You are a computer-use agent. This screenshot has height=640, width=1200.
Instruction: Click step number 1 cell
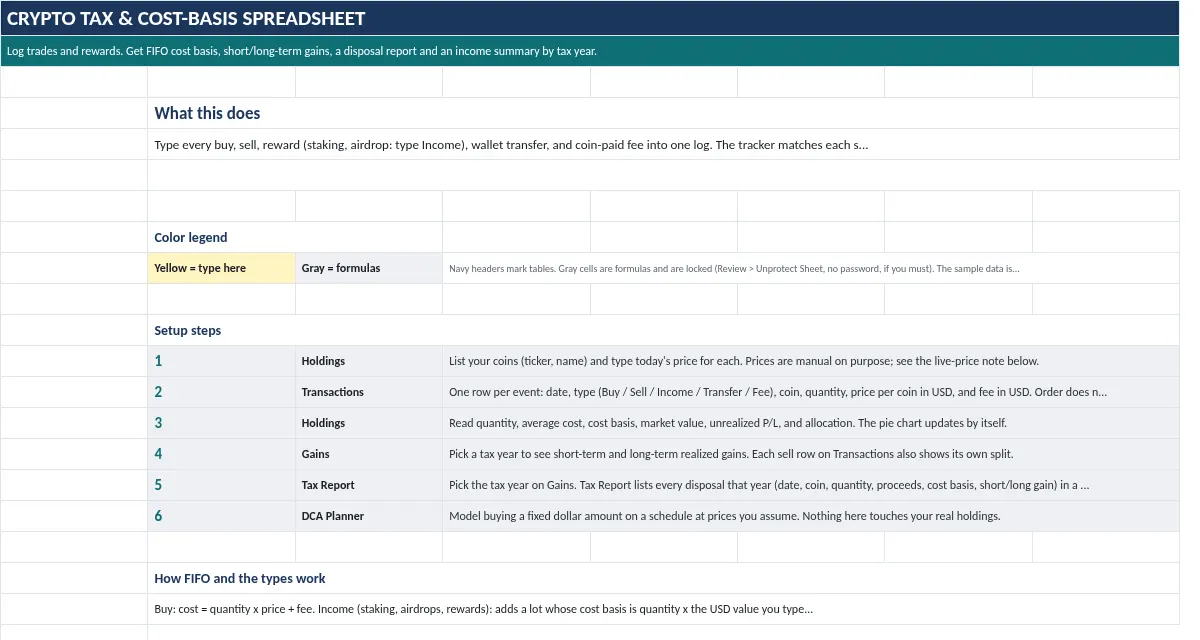tap(221, 361)
